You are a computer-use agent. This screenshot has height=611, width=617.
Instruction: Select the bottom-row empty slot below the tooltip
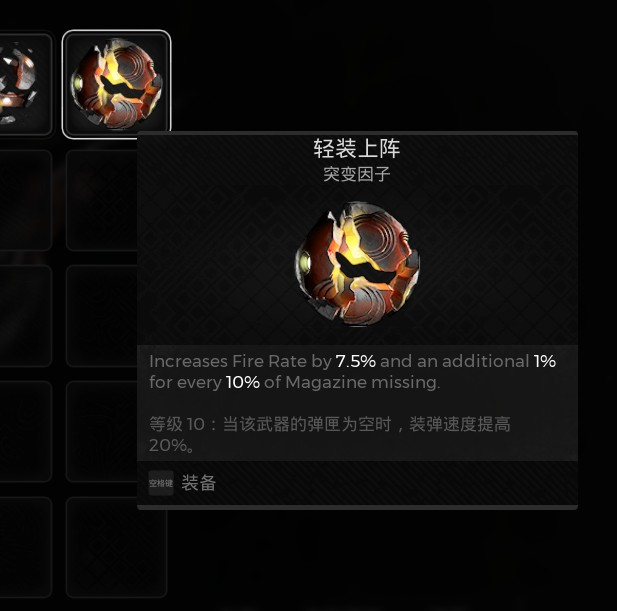pyautogui.click(x=116, y=547)
